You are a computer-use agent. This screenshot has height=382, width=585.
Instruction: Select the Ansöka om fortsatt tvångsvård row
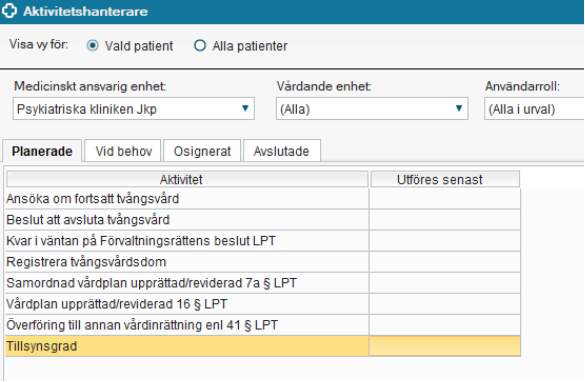263,199
